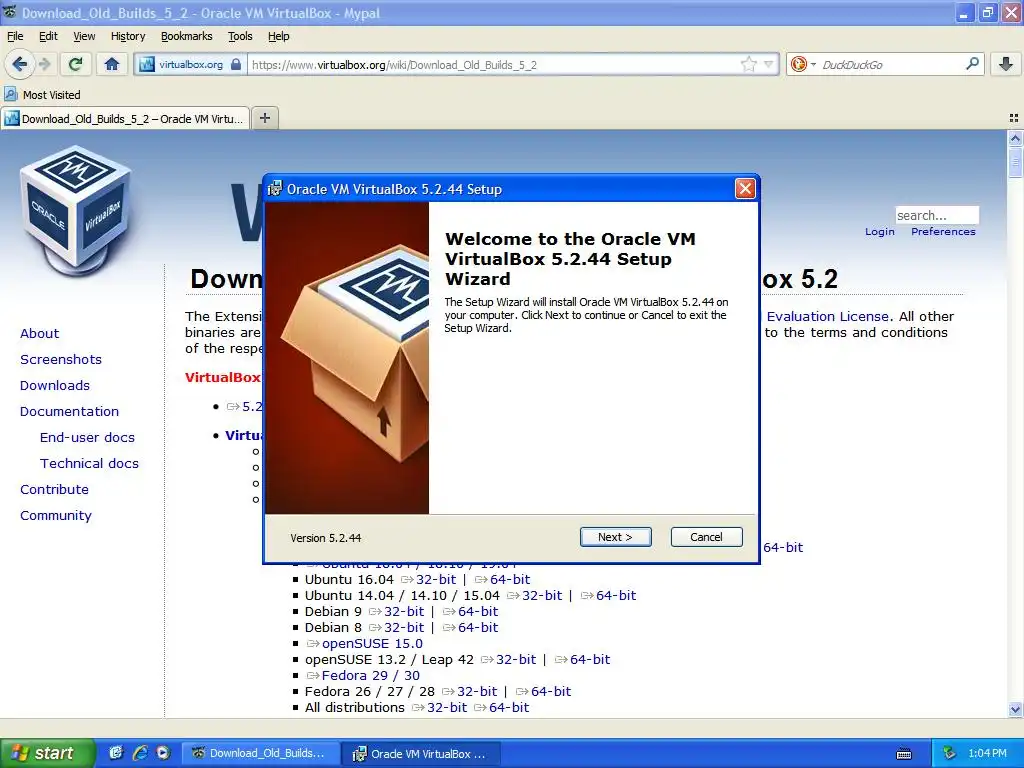Download Ubuntu 16.04 32-bit build

coord(436,579)
